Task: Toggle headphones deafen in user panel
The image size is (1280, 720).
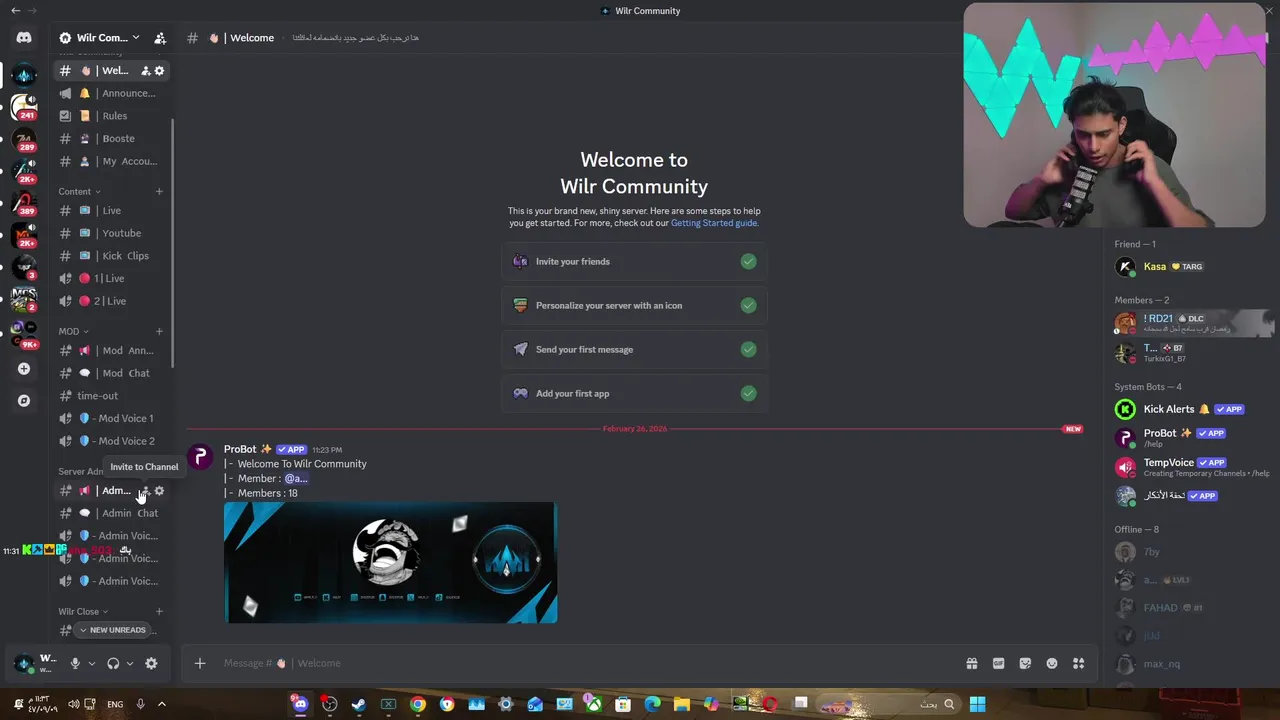Action: [113, 663]
